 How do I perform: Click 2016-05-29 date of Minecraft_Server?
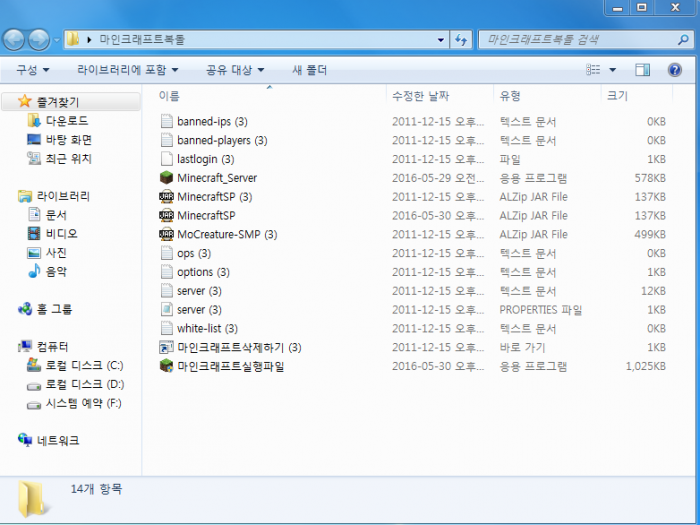[x=438, y=178]
